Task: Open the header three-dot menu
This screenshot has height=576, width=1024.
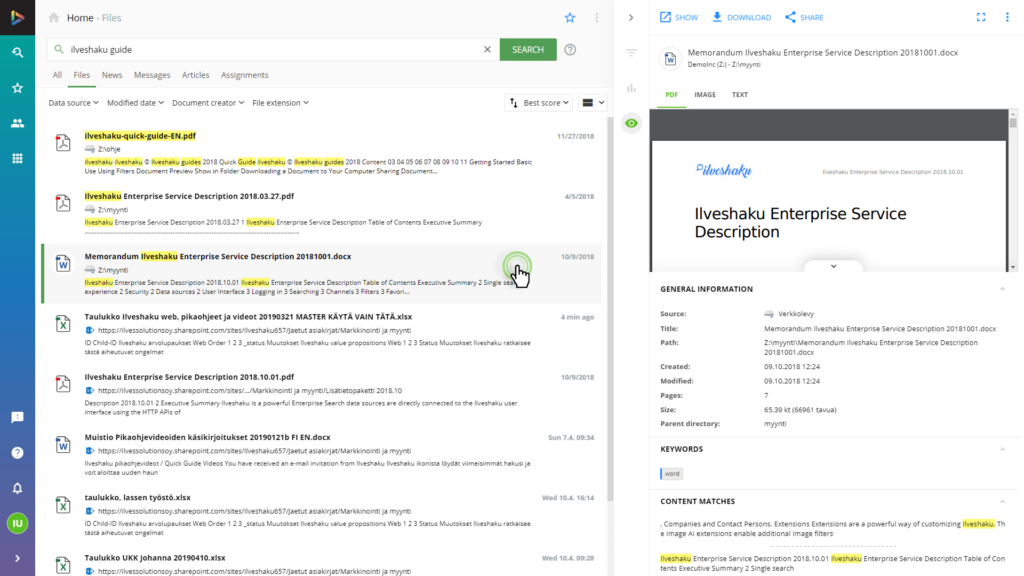Action: 596,18
